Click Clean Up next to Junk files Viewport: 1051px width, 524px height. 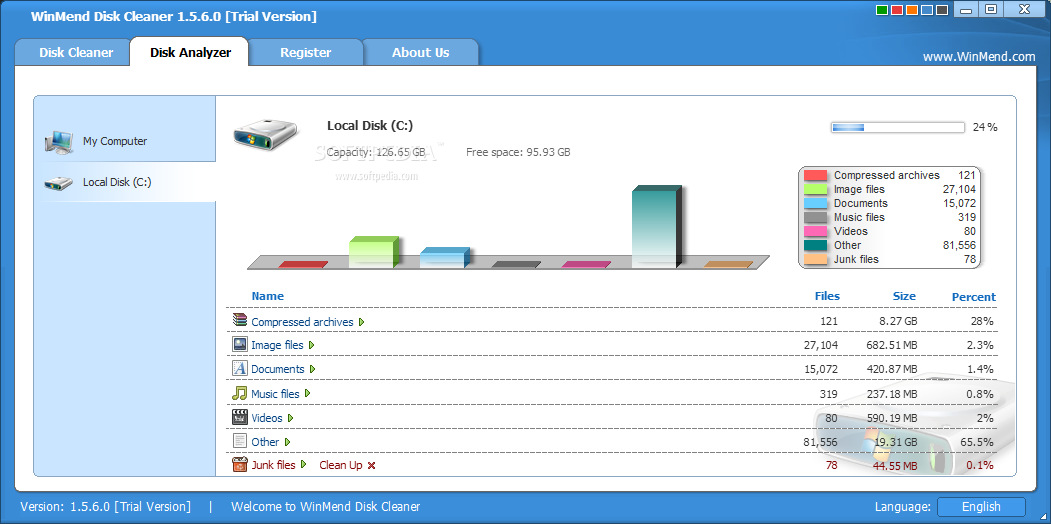click(x=341, y=465)
